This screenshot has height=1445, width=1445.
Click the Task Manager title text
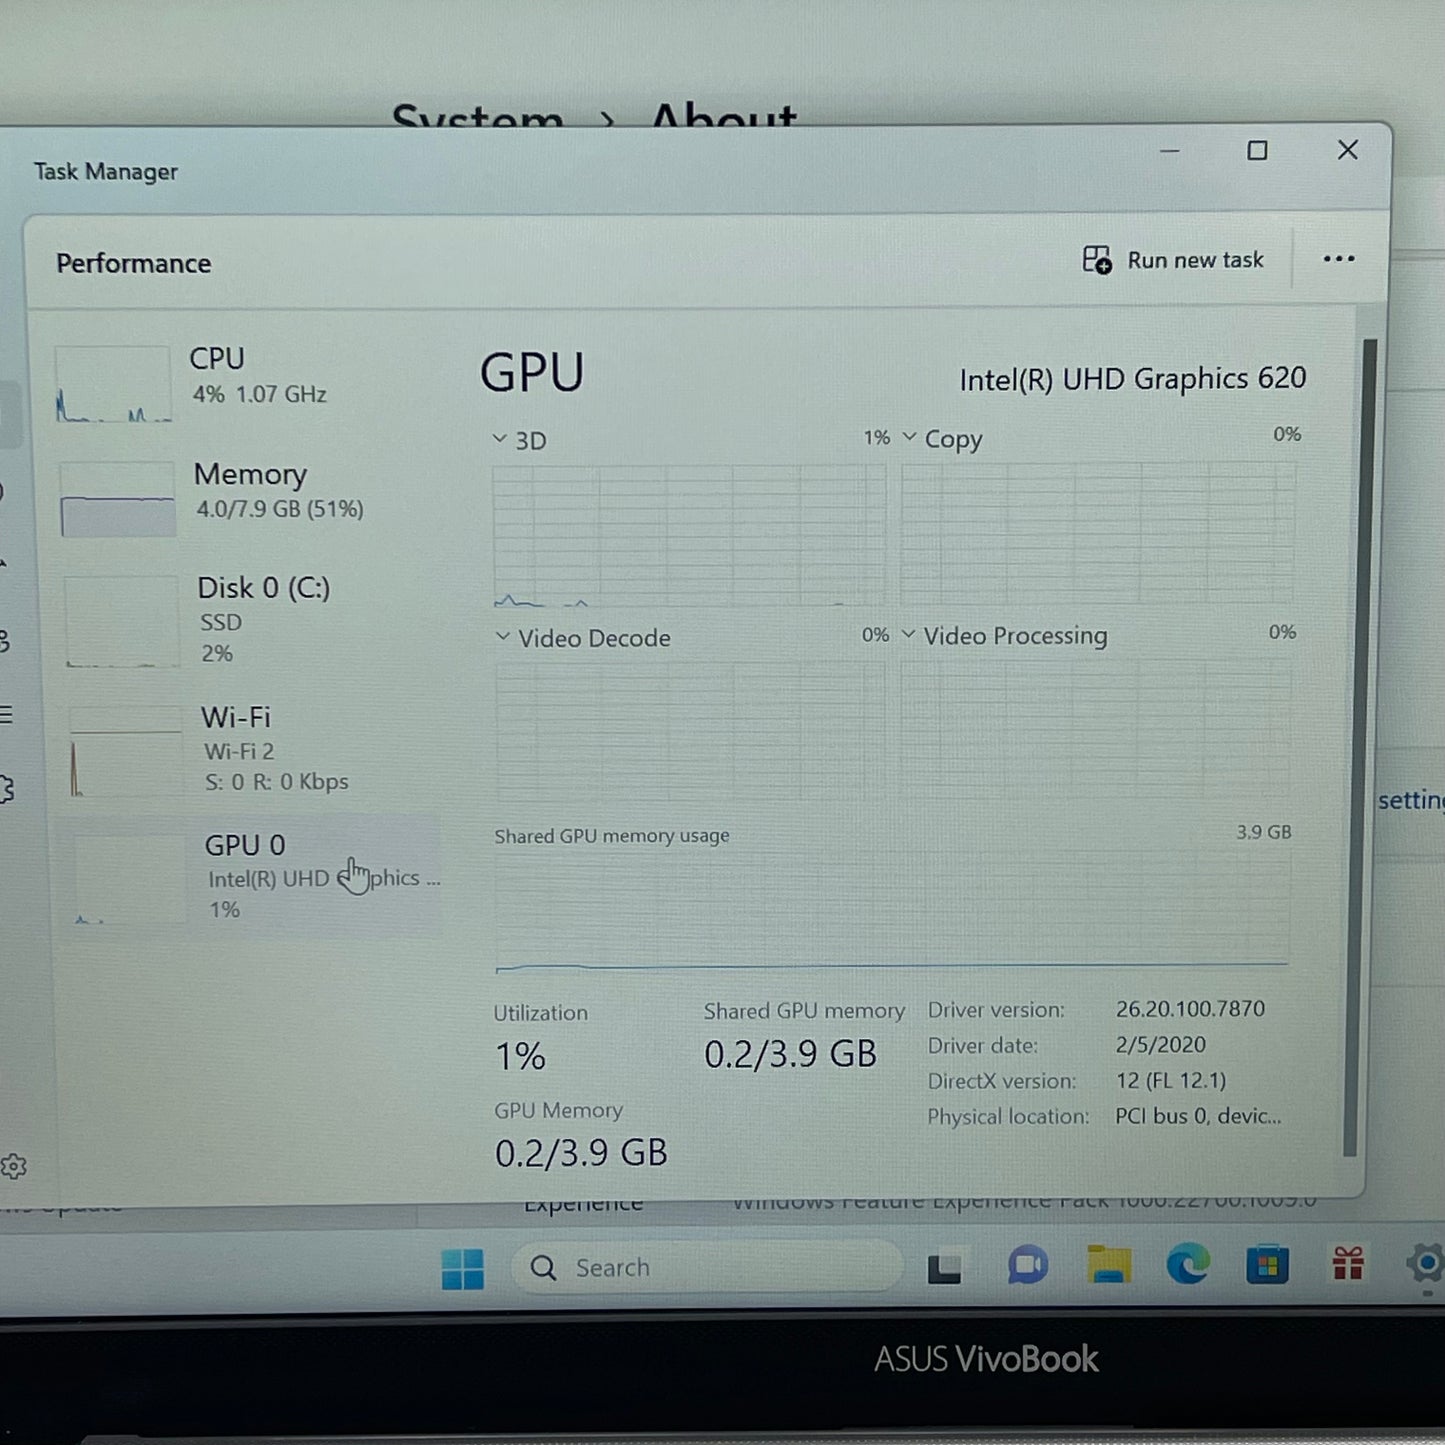106,172
